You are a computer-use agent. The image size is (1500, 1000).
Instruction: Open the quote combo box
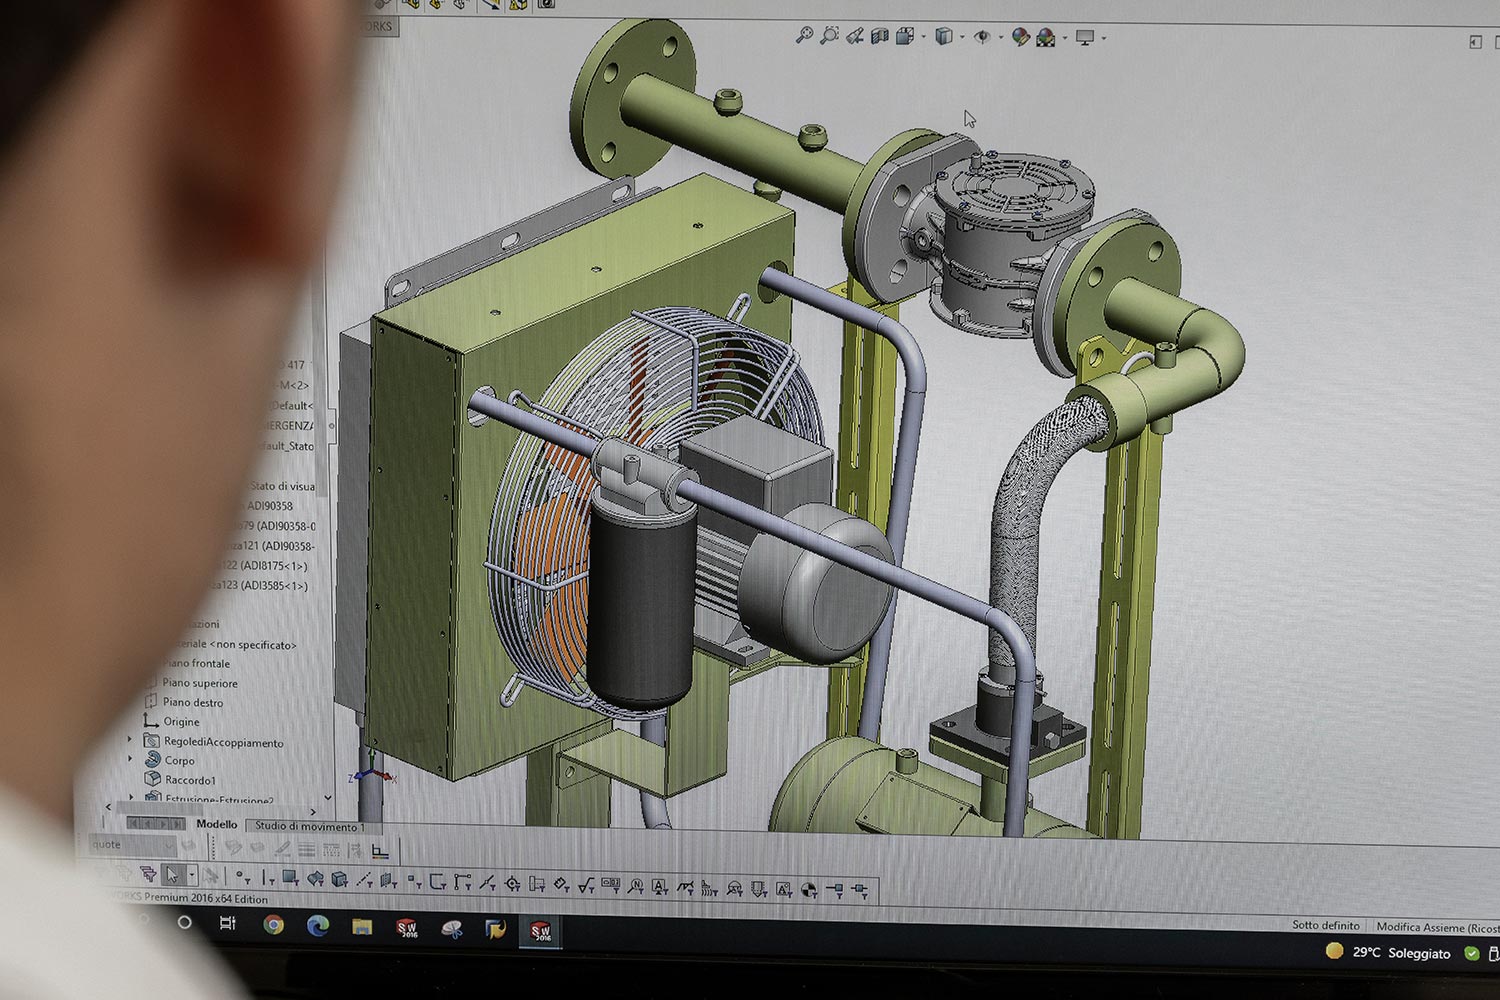[132, 844]
